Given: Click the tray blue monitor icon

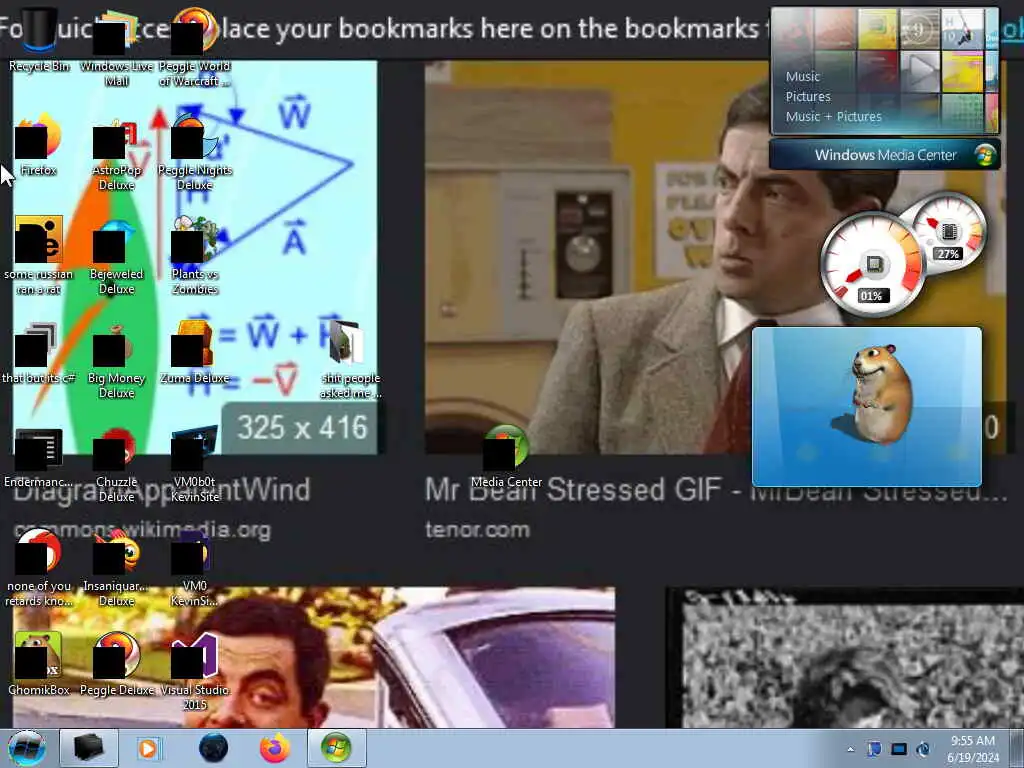Looking at the screenshot, I should [899, 749].
